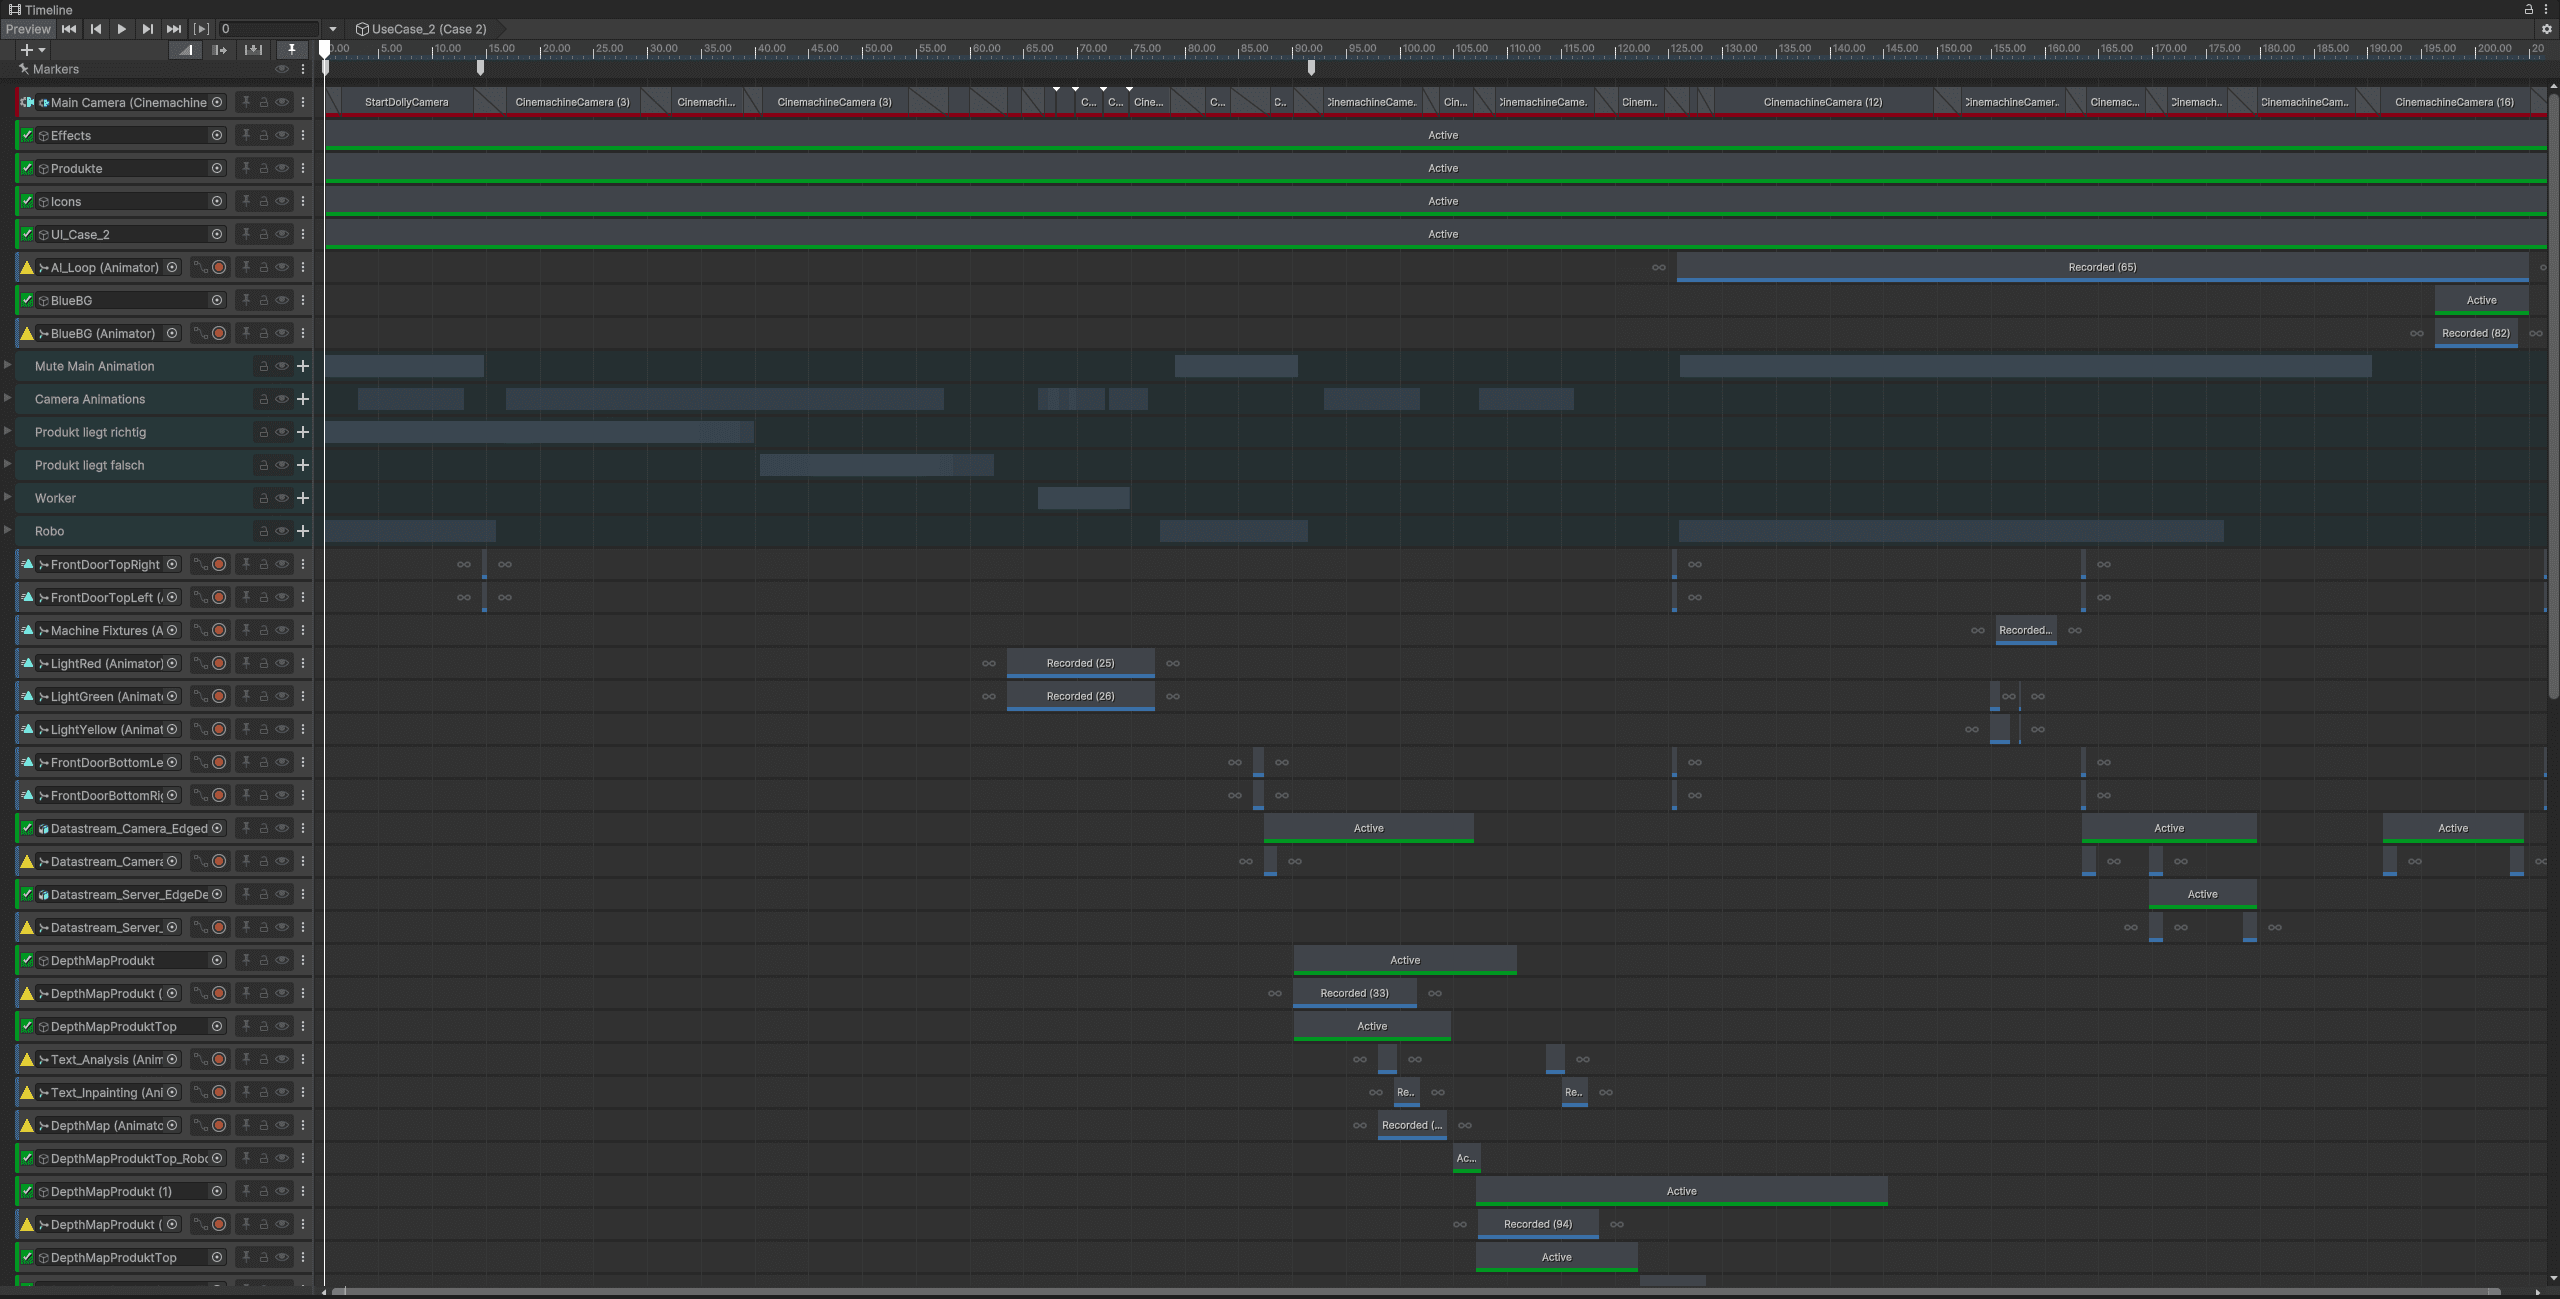Viewport: 2560px width, 1299px height.
Task: Toggle the Preview mode button
Action: [28, 29]
